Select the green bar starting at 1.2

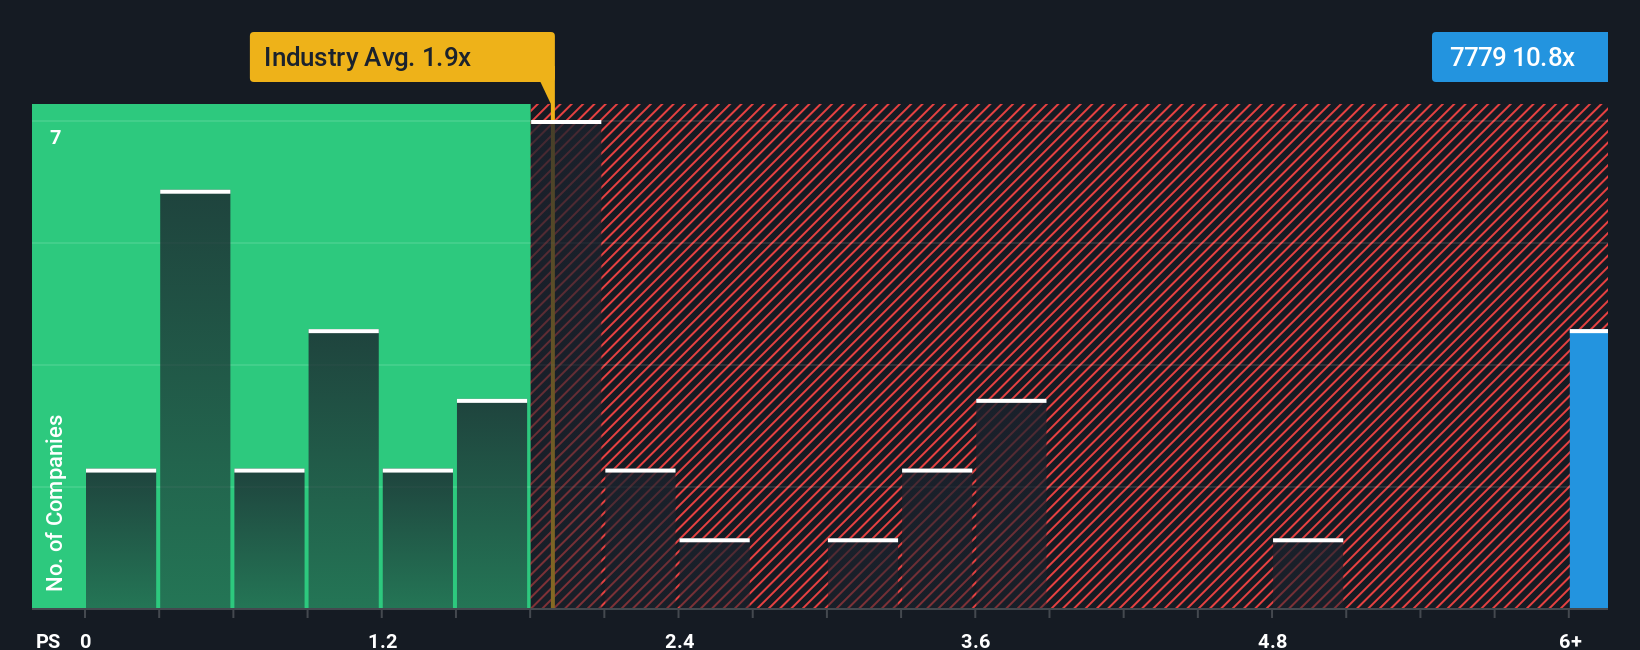(x=418, y=538)
